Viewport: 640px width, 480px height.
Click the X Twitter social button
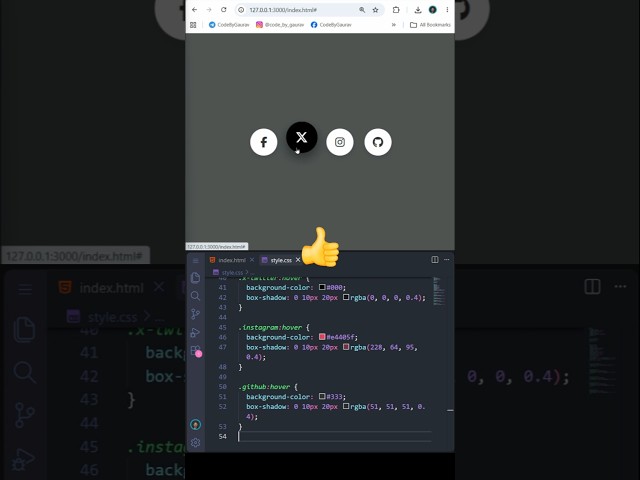coord(302,137)
